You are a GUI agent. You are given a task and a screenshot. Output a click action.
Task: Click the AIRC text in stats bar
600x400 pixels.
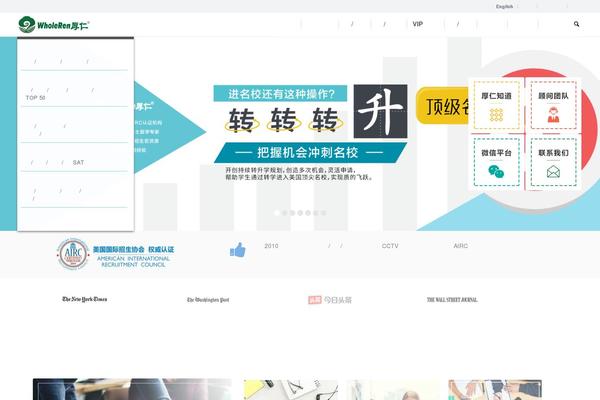point(461,246)
